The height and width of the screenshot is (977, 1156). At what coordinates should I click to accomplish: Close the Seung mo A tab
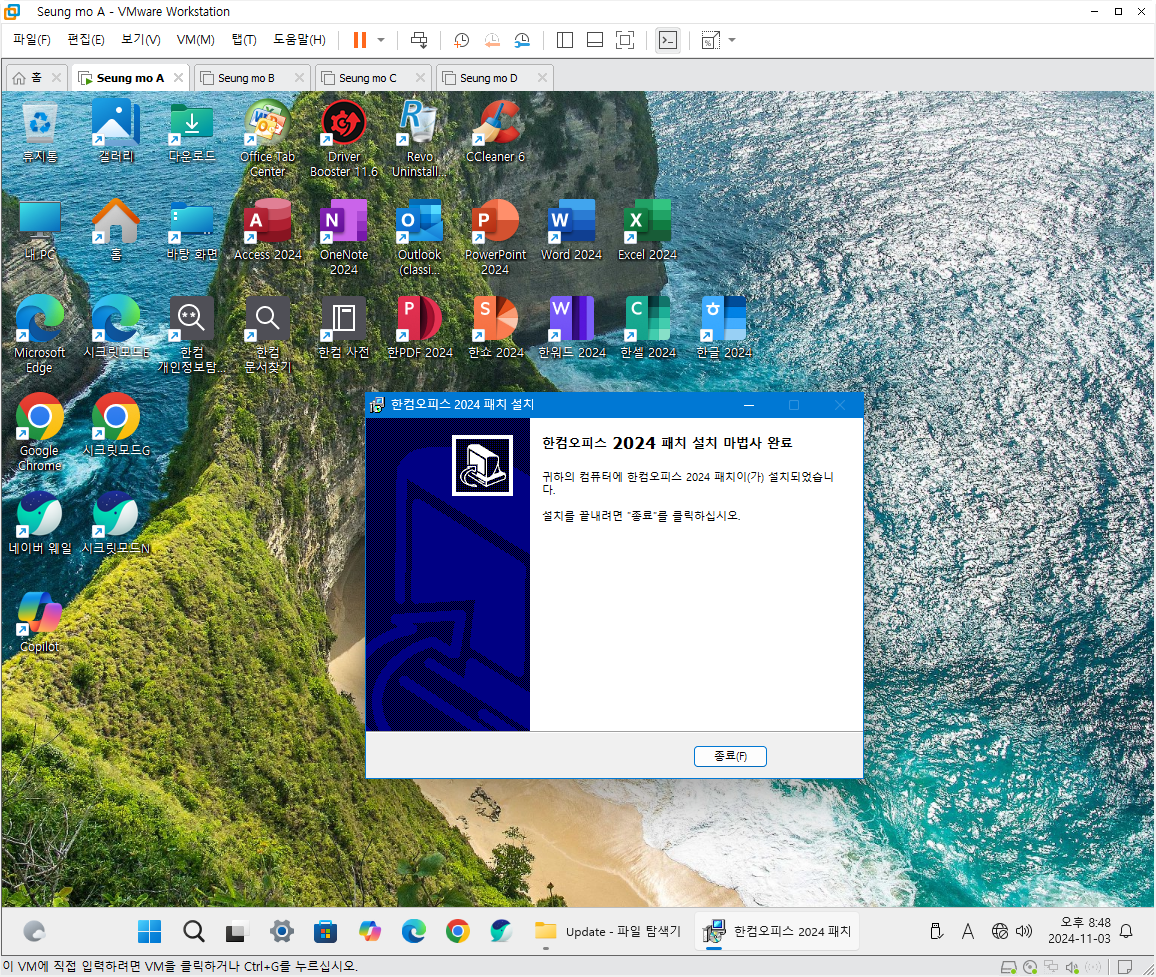click(178, 77)
